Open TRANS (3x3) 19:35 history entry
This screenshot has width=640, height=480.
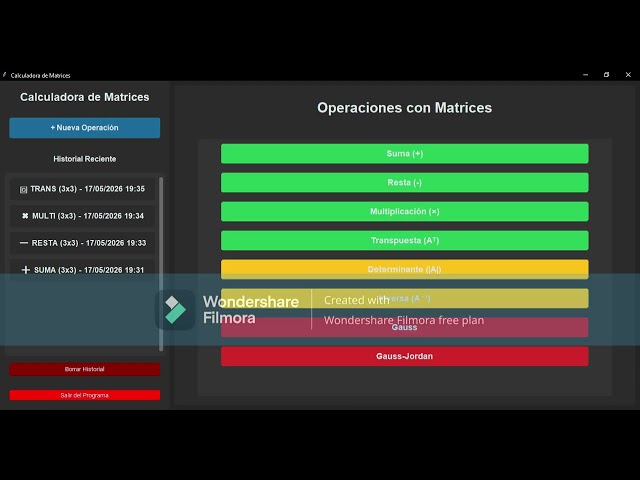click(82, 189)
